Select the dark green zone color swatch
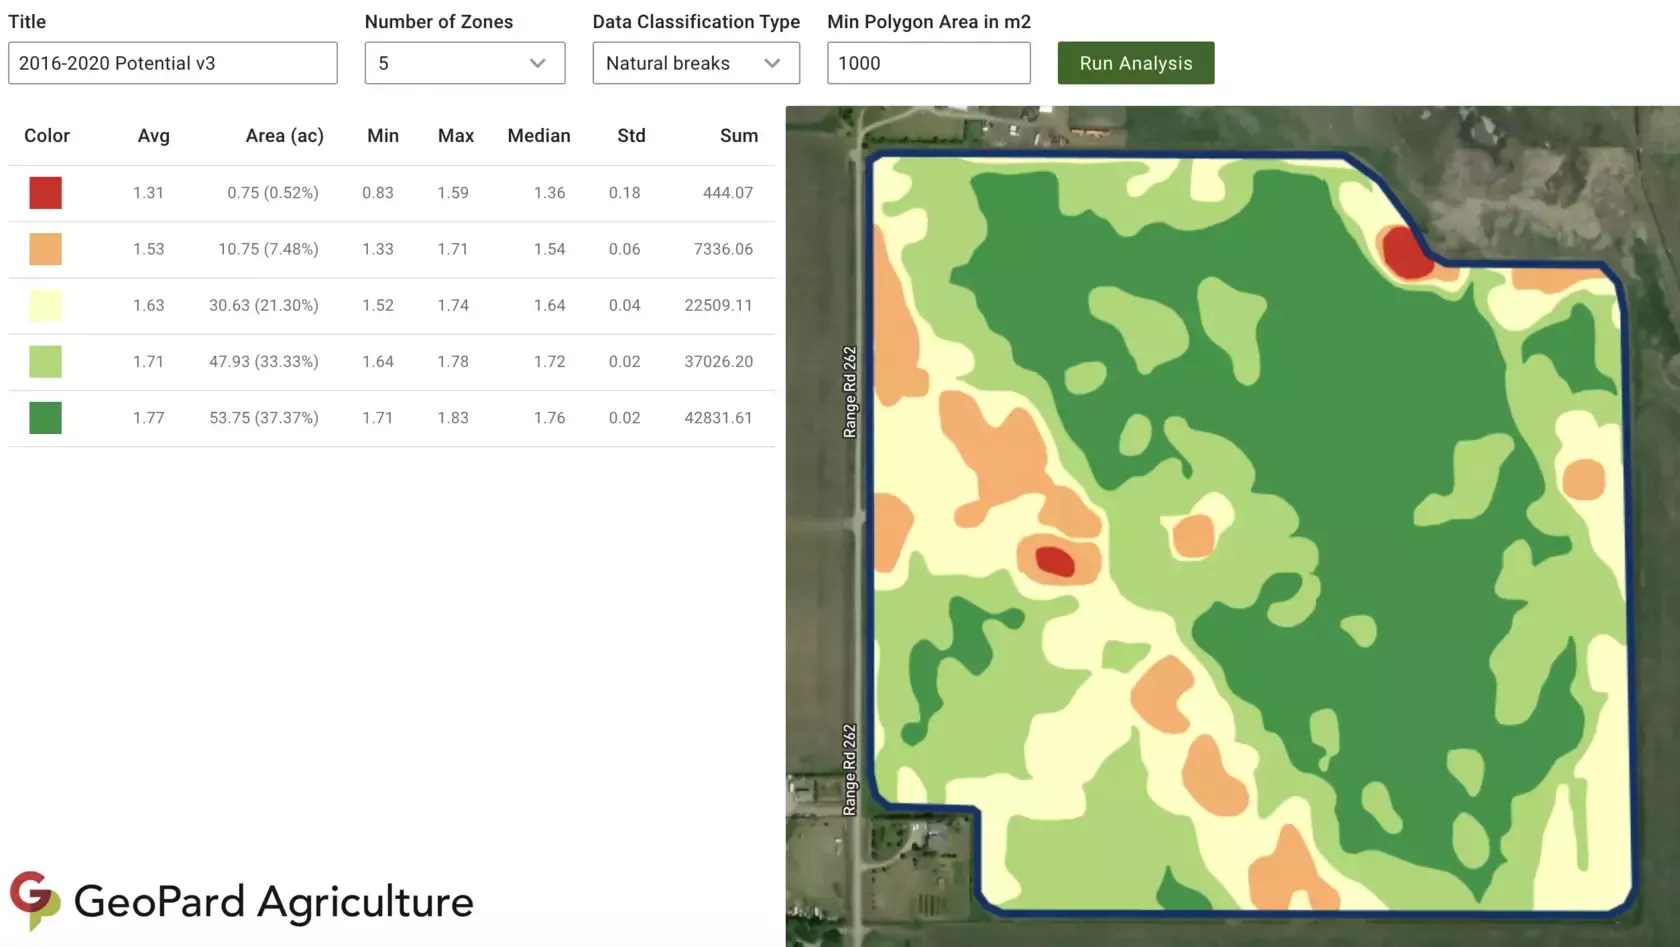Viewport: 1680px width, 947px height. (x=45, y=417)
